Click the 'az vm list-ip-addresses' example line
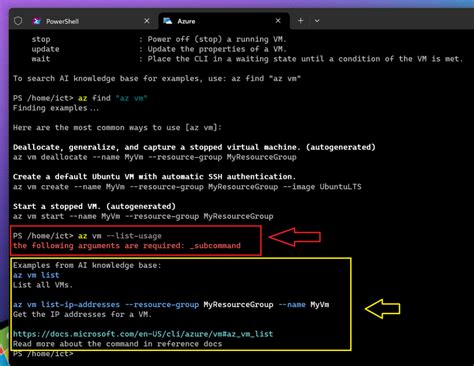Screen dimensions: 474x366 [171, 305]
